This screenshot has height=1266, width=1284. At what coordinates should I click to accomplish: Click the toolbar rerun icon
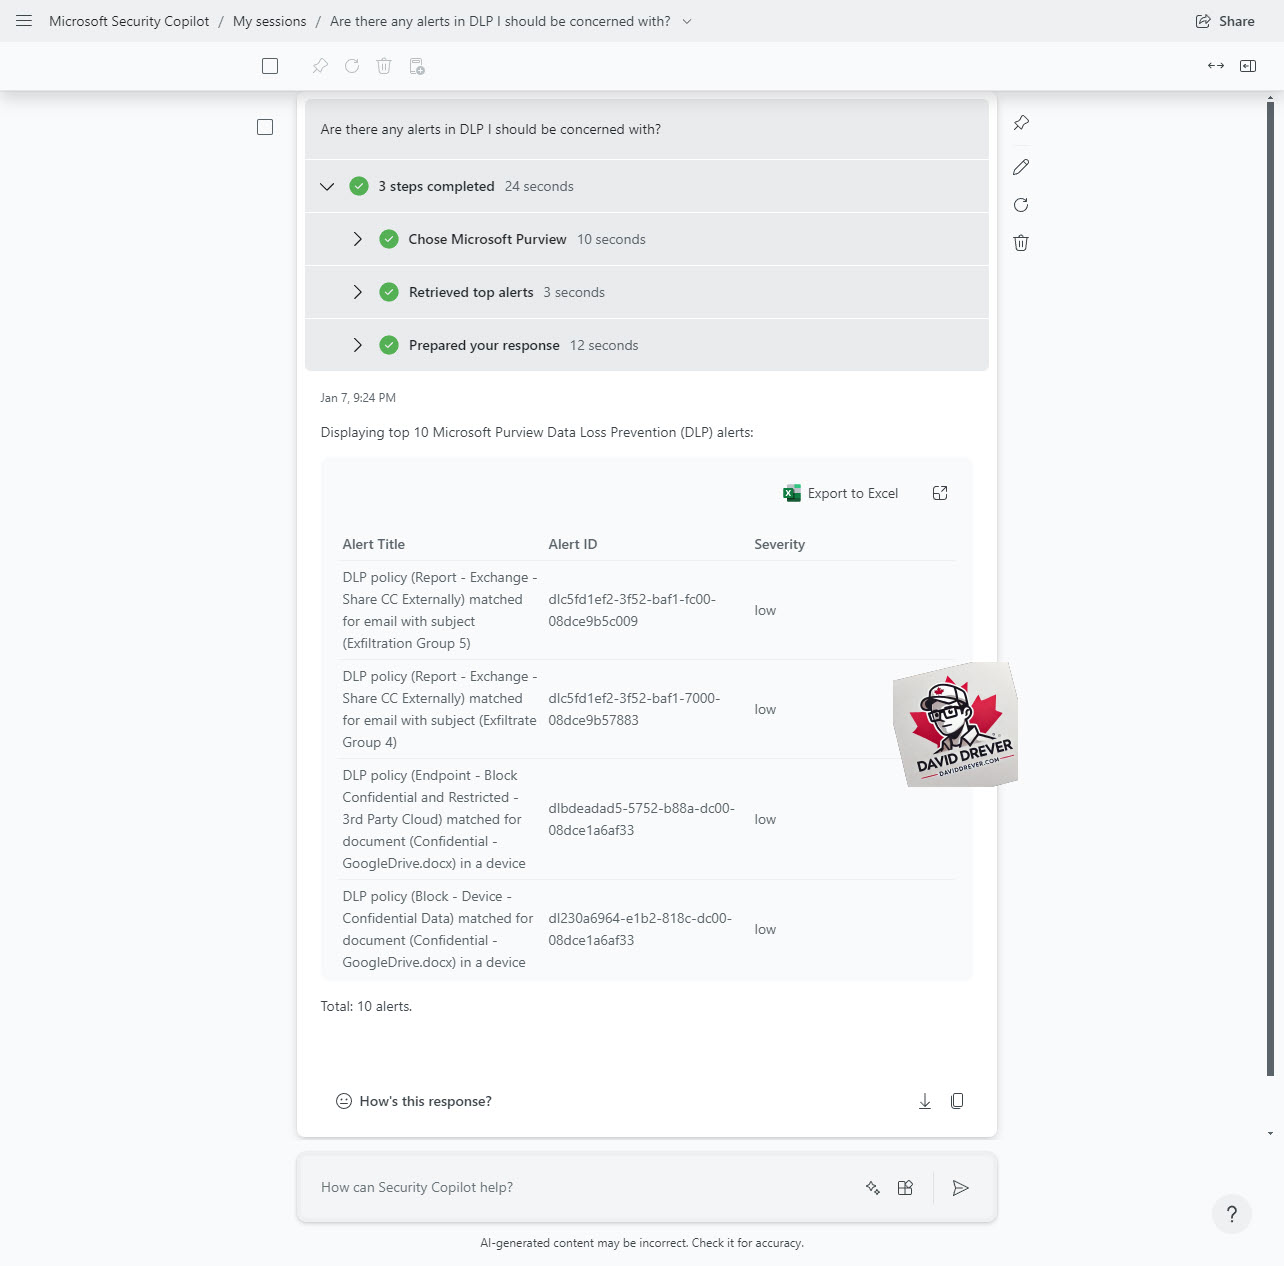352,66
